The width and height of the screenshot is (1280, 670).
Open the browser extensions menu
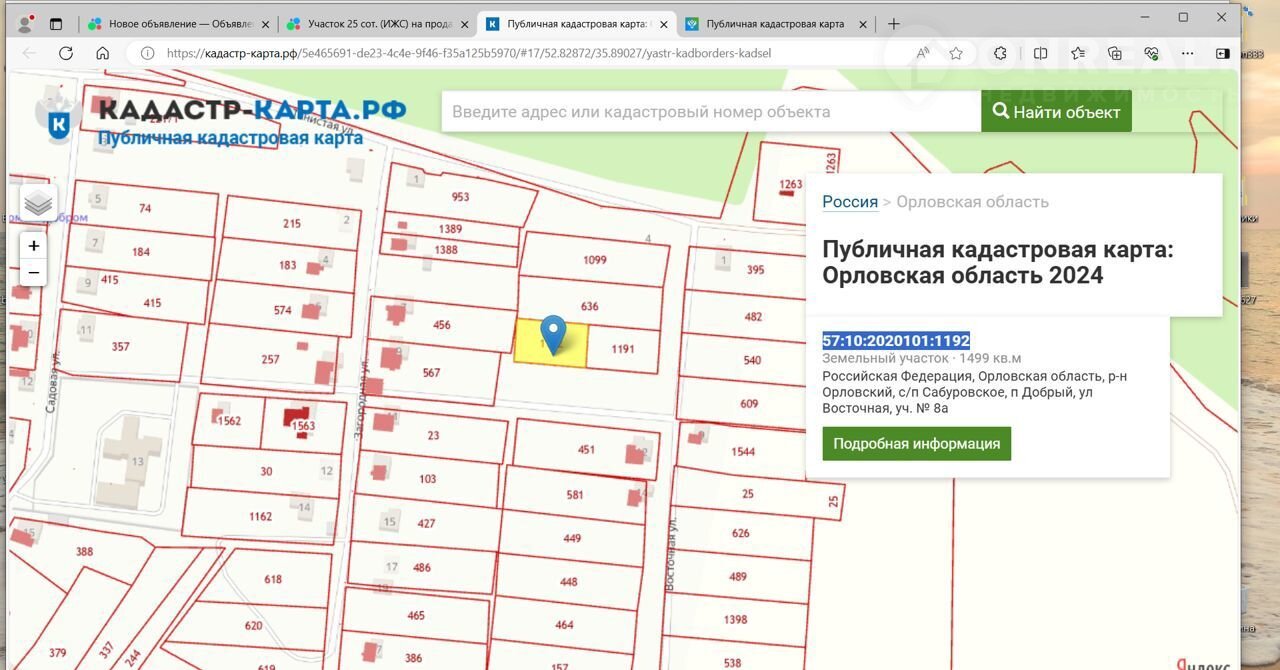point(1000,54)
